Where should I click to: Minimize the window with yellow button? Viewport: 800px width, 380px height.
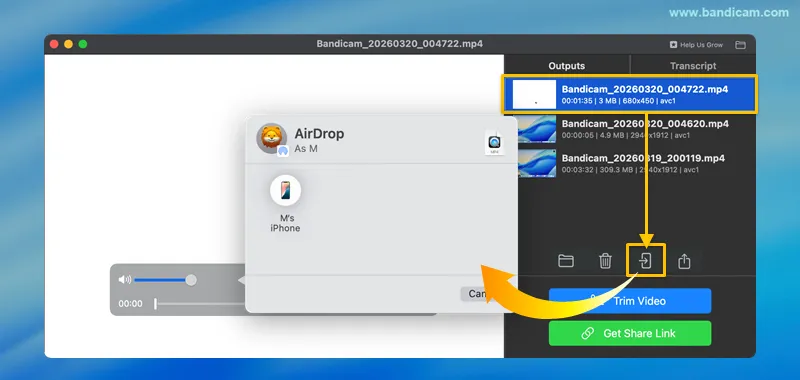(x=68, y=44)
